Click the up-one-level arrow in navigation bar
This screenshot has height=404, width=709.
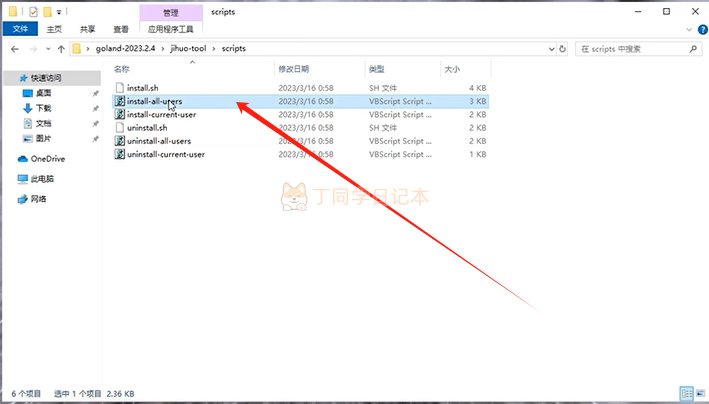[61, 48]
